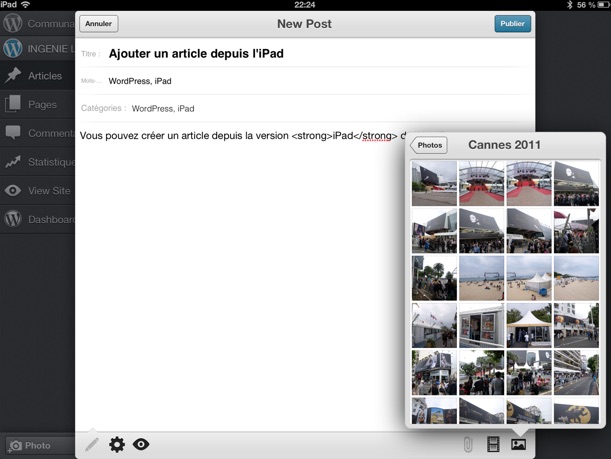Select third photo in second row
Viewport: 611px width, 459px height.
tap(529, 231)
